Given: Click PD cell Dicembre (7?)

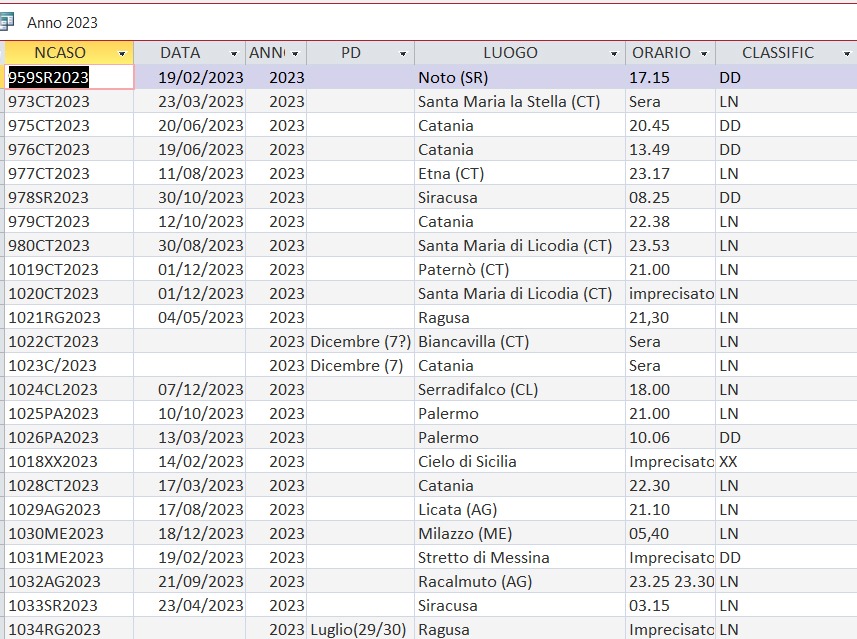Looking at the screenshot, I should point(361,342).
